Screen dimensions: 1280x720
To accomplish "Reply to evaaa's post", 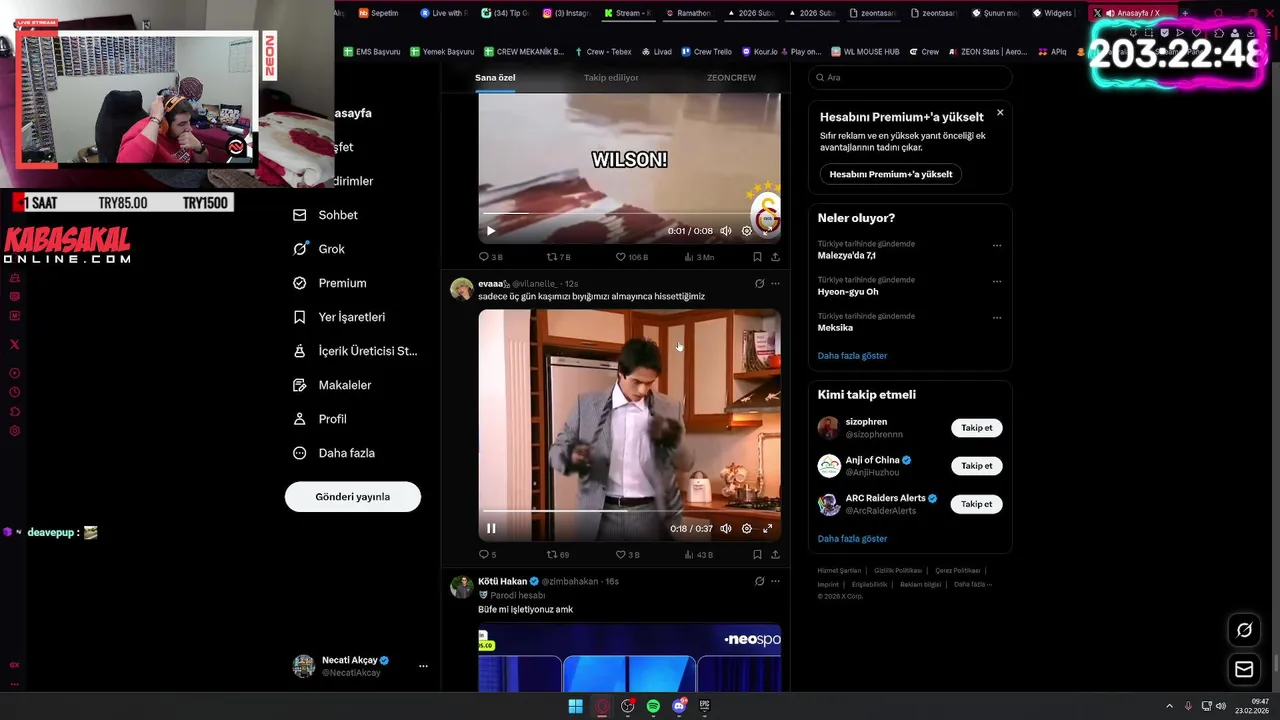I will [487, 555].
